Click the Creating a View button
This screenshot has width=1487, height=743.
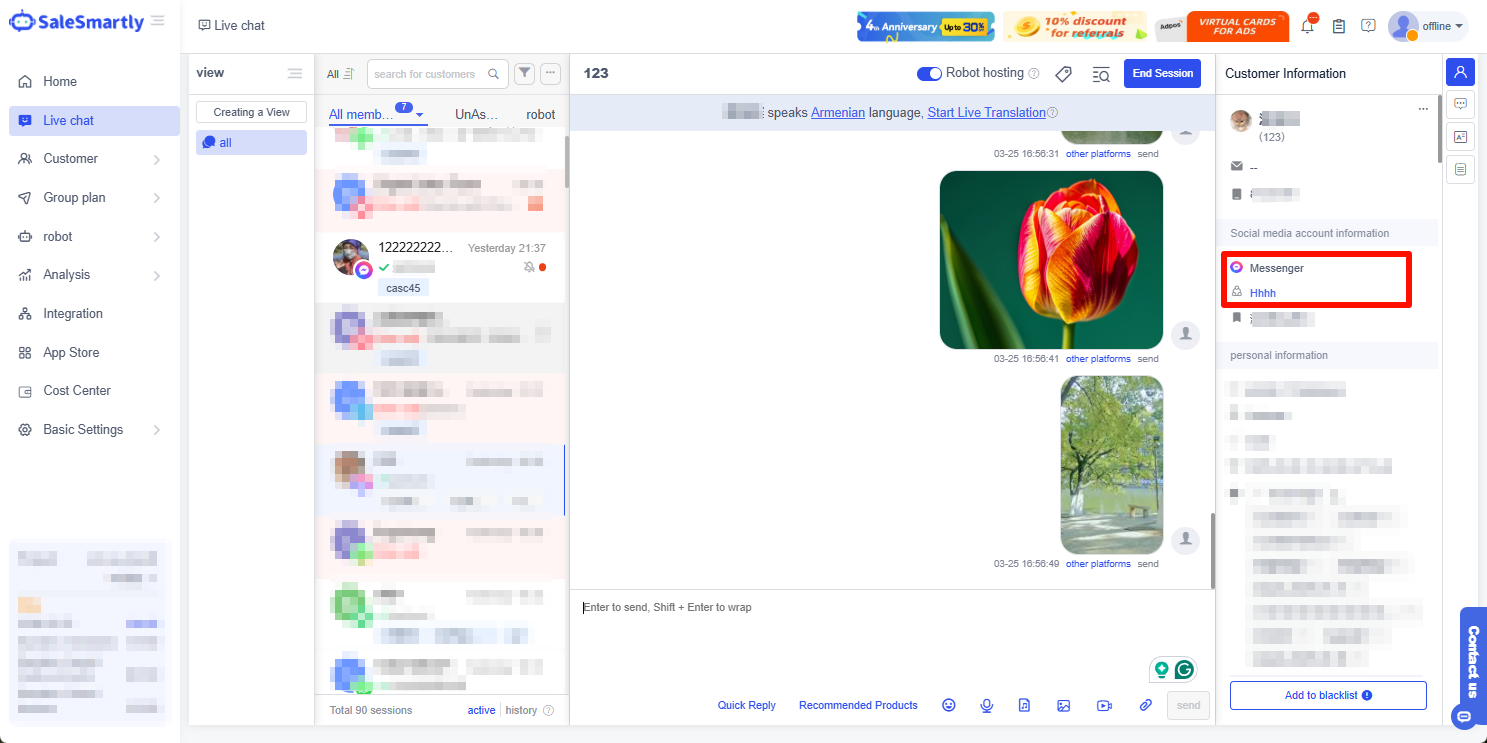[251, 112]
